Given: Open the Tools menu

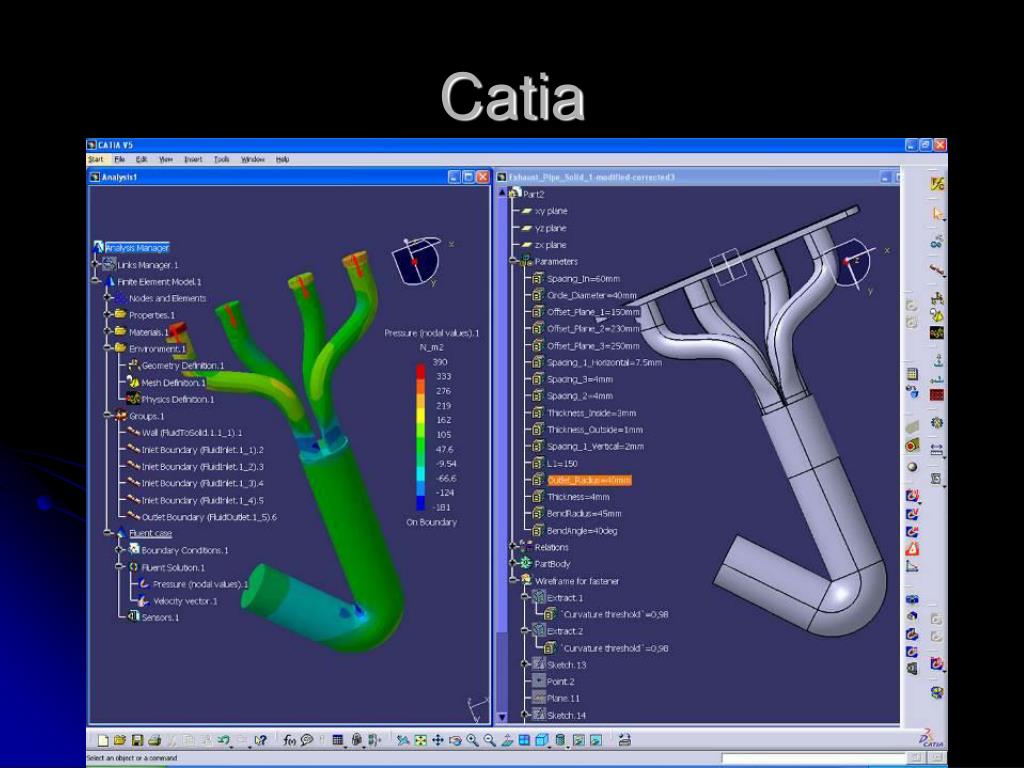Looking at the screenshot, I should (221, 159).
